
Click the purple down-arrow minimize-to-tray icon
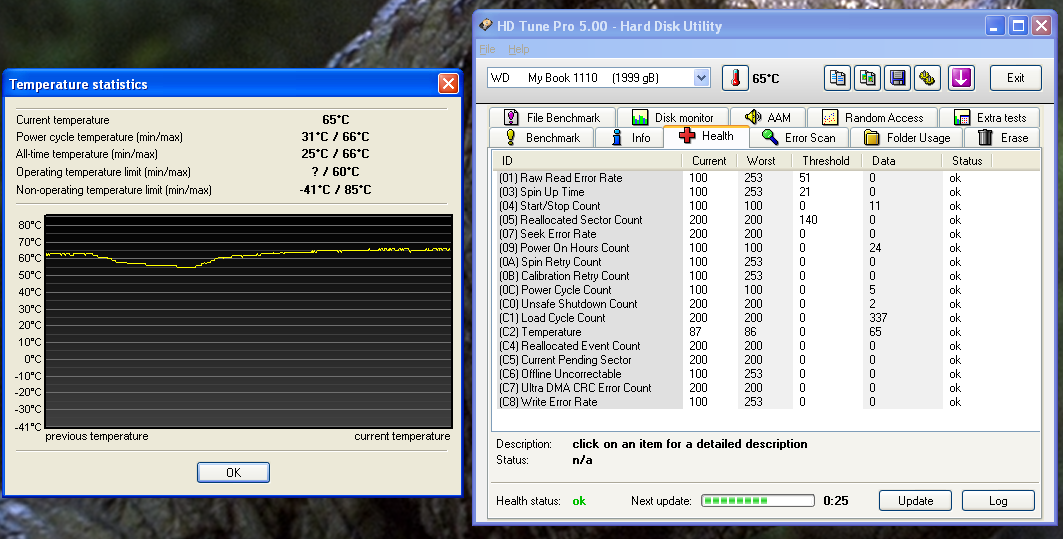(961, 78)
